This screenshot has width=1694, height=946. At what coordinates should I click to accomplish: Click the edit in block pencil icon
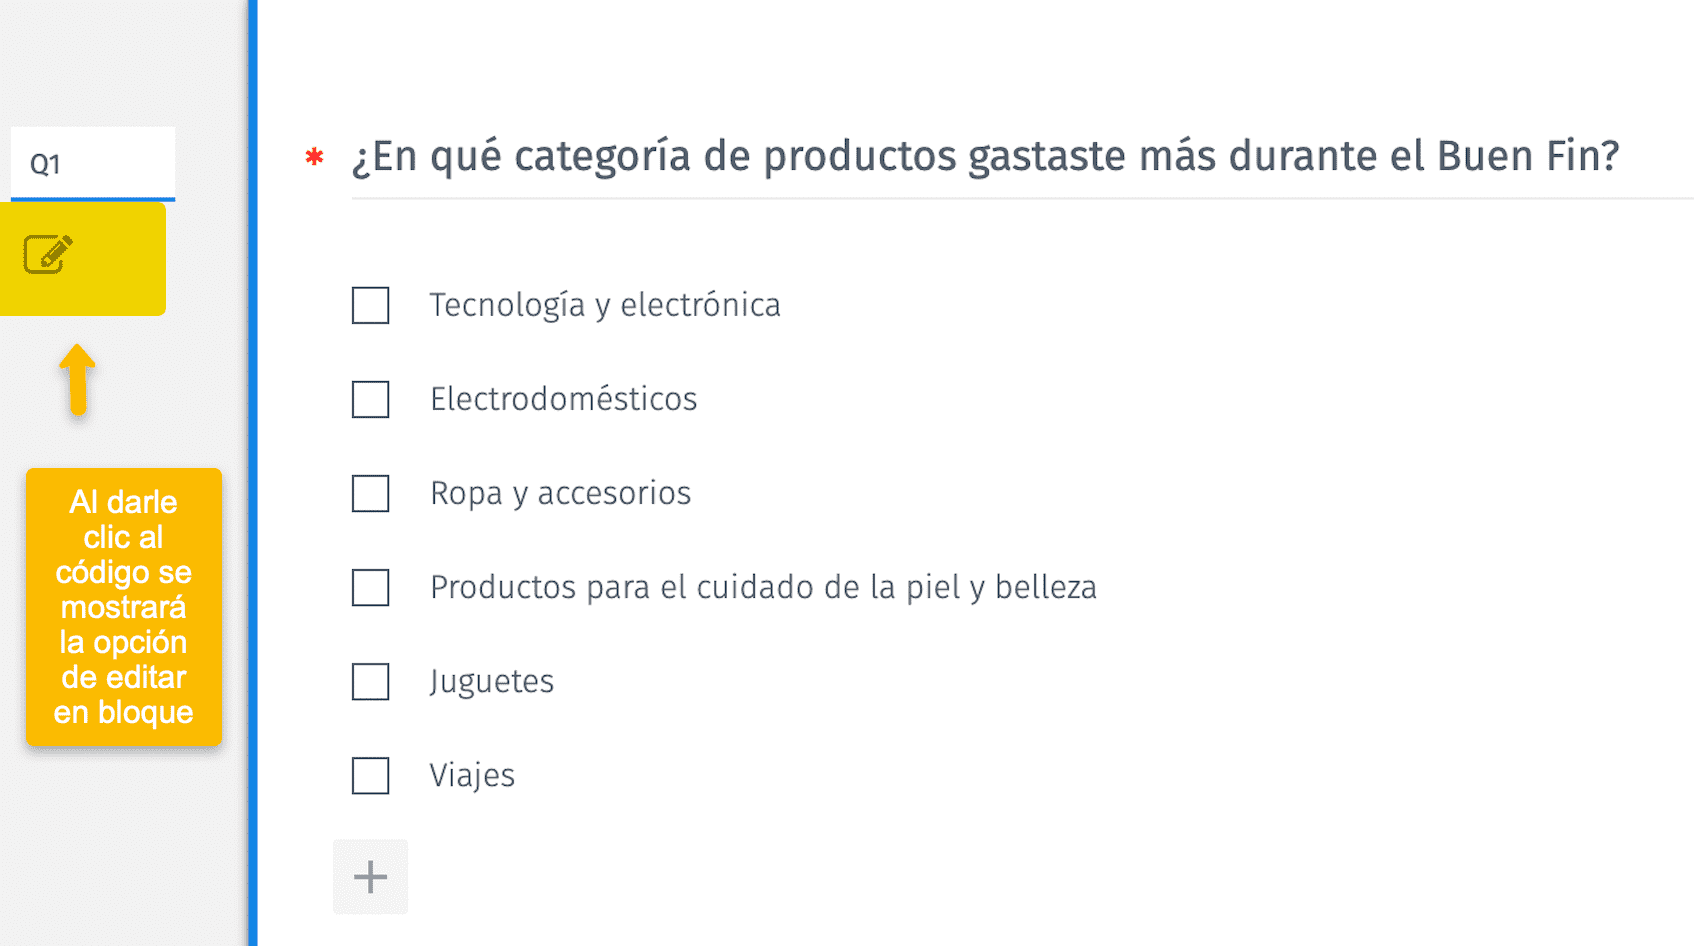tap(48, 254)
